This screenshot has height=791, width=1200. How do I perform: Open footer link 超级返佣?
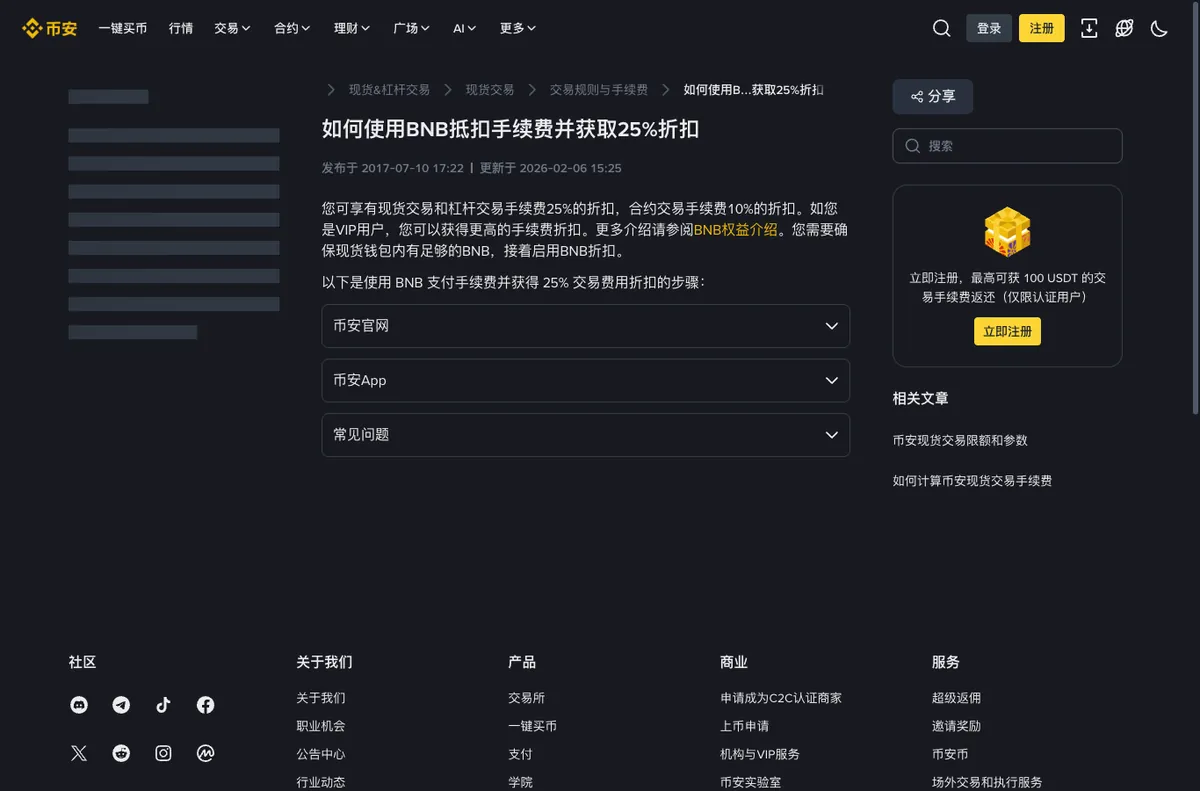tap(957, 698)
